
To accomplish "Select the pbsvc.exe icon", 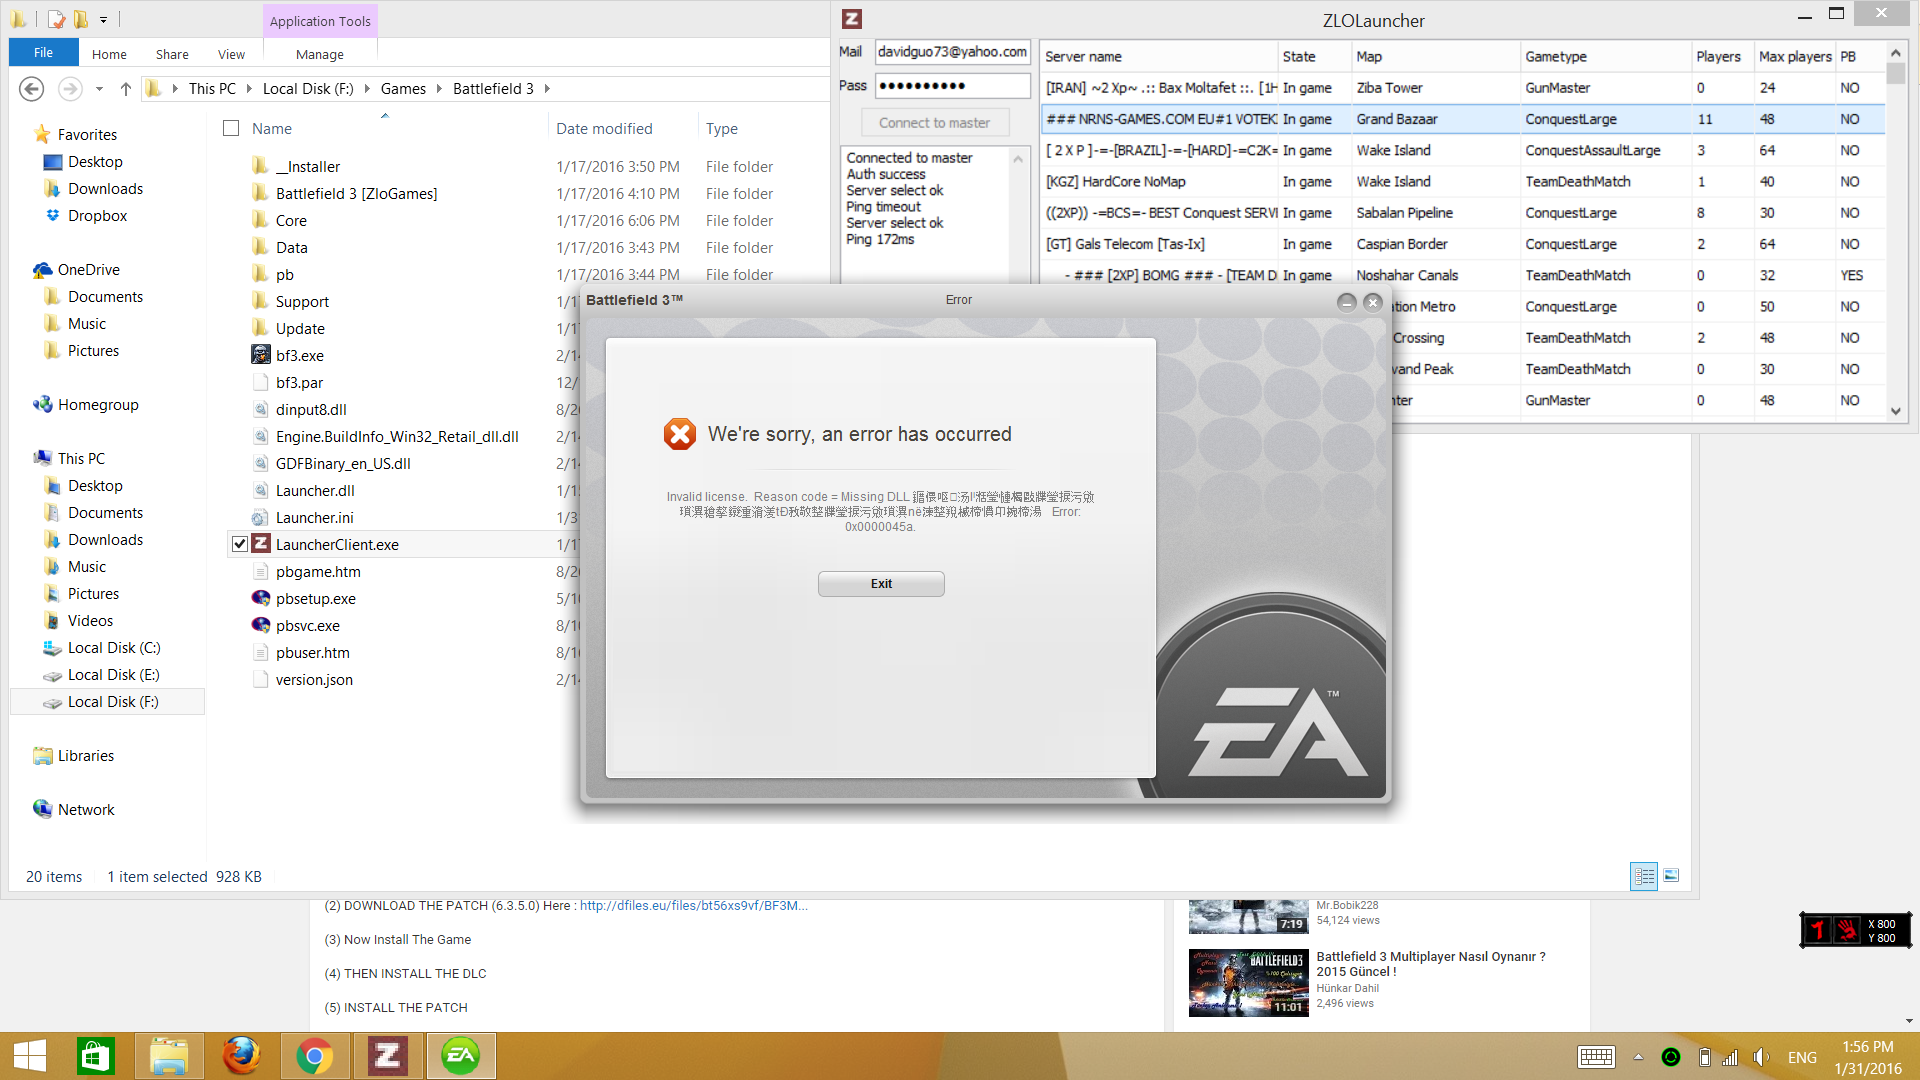I will click(x=261, y=625).
